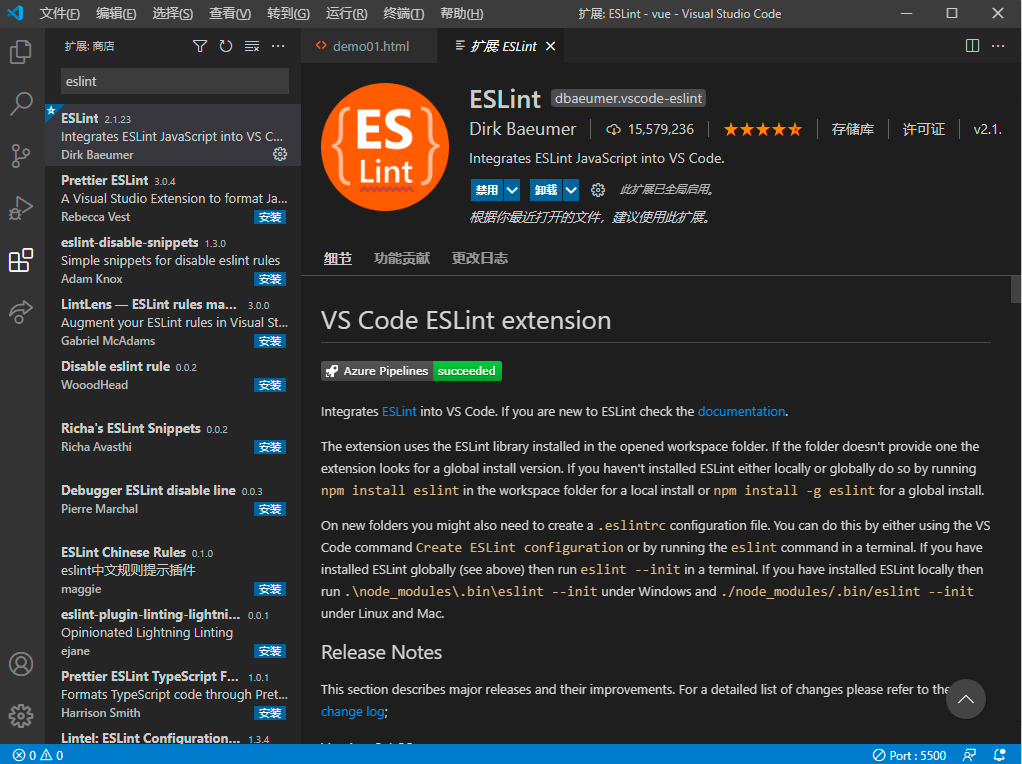Close the 扩展 ESLint tab
Image resolution: width=1022 pixels, height=764 pixels.
[551, 46]
